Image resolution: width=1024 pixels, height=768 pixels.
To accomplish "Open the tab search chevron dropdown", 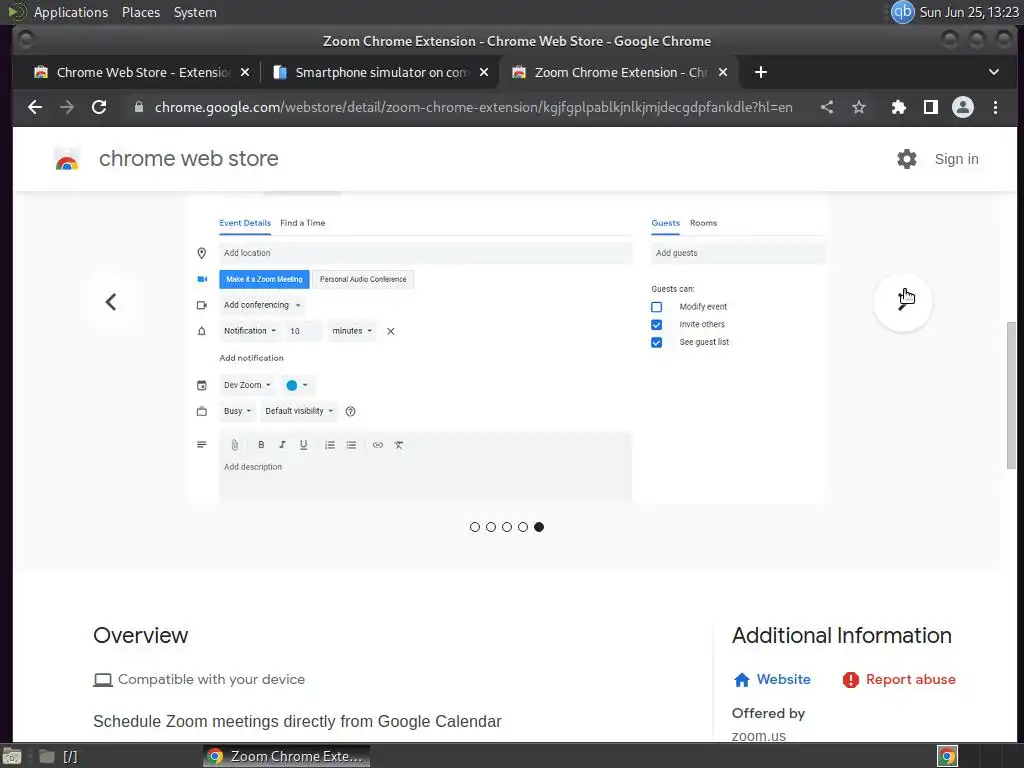I will [993, 72].
